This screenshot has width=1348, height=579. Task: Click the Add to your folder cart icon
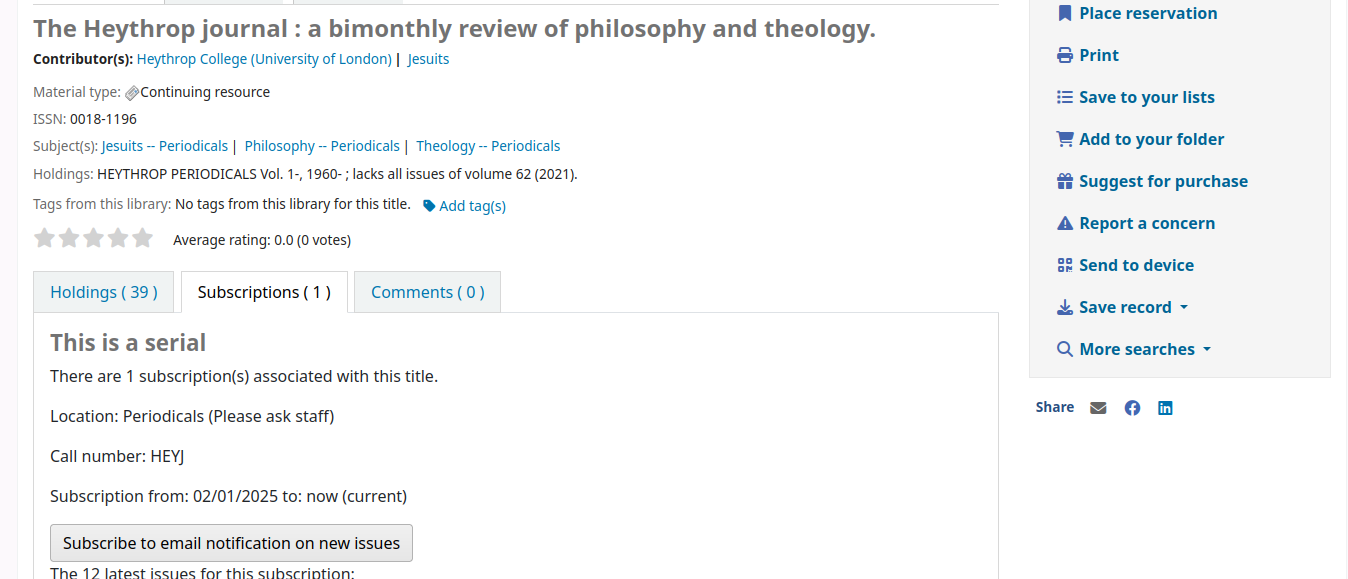click(1065, 140)
